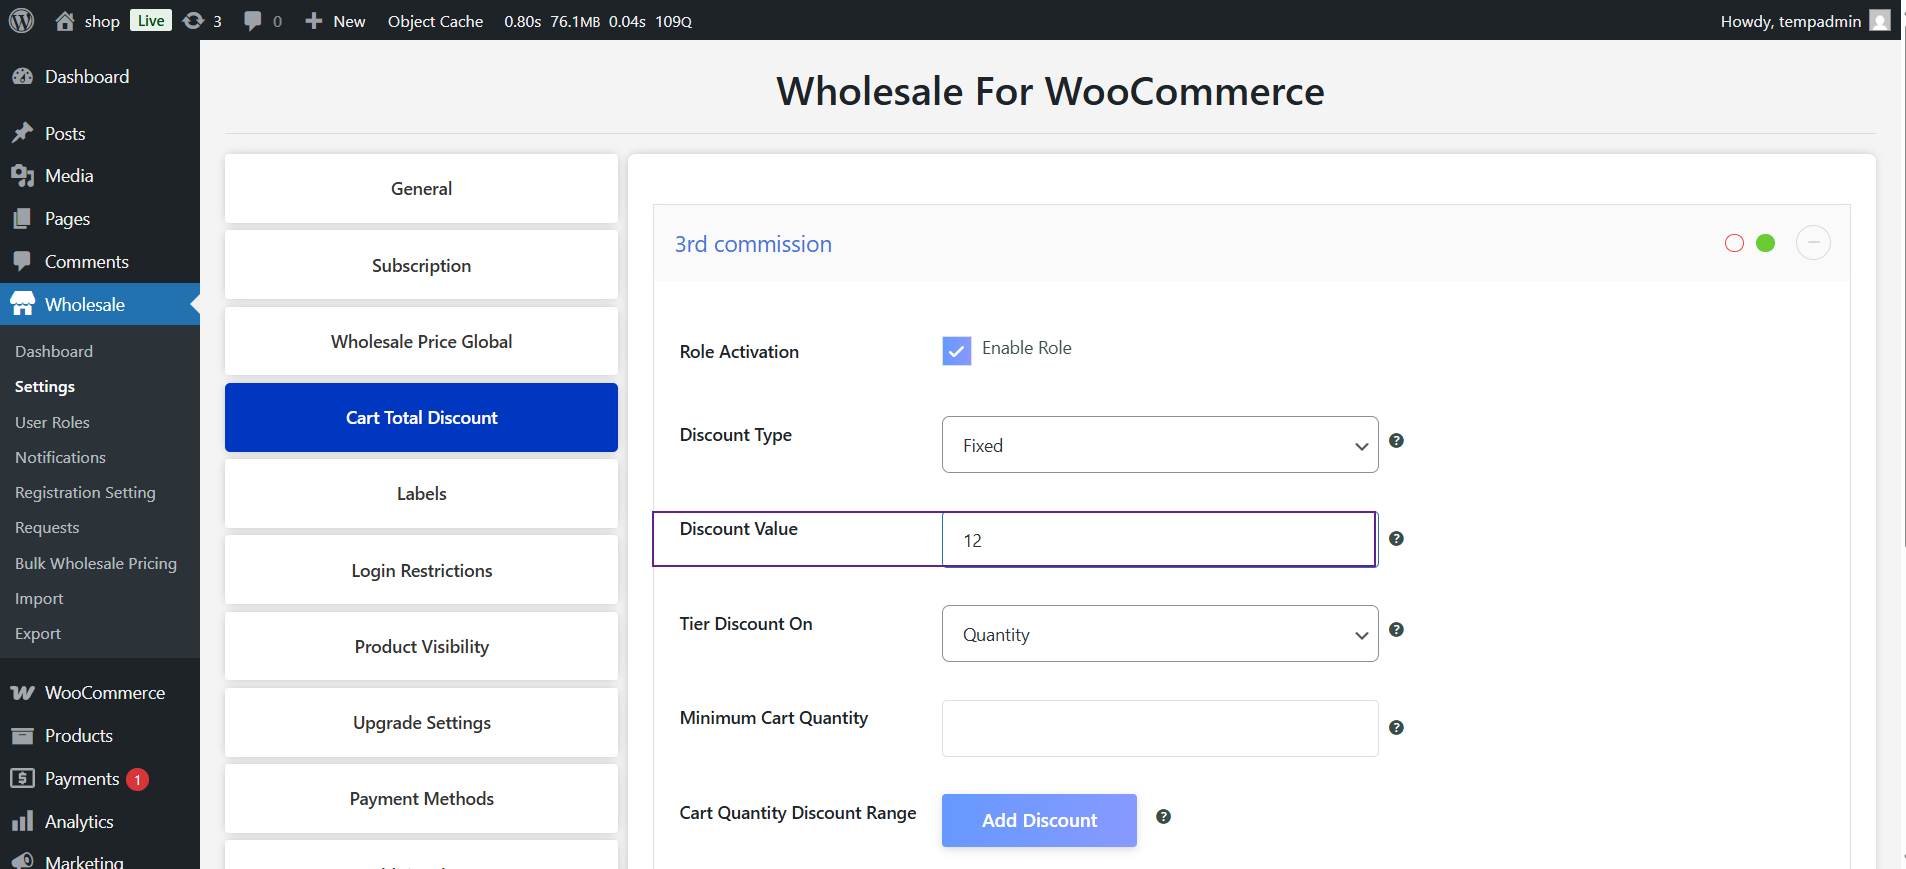Image resolution: width=1906 pixels, height=869 pixels.
Task: Open the Subscription settings tab
Action: (x=421, y=265)
